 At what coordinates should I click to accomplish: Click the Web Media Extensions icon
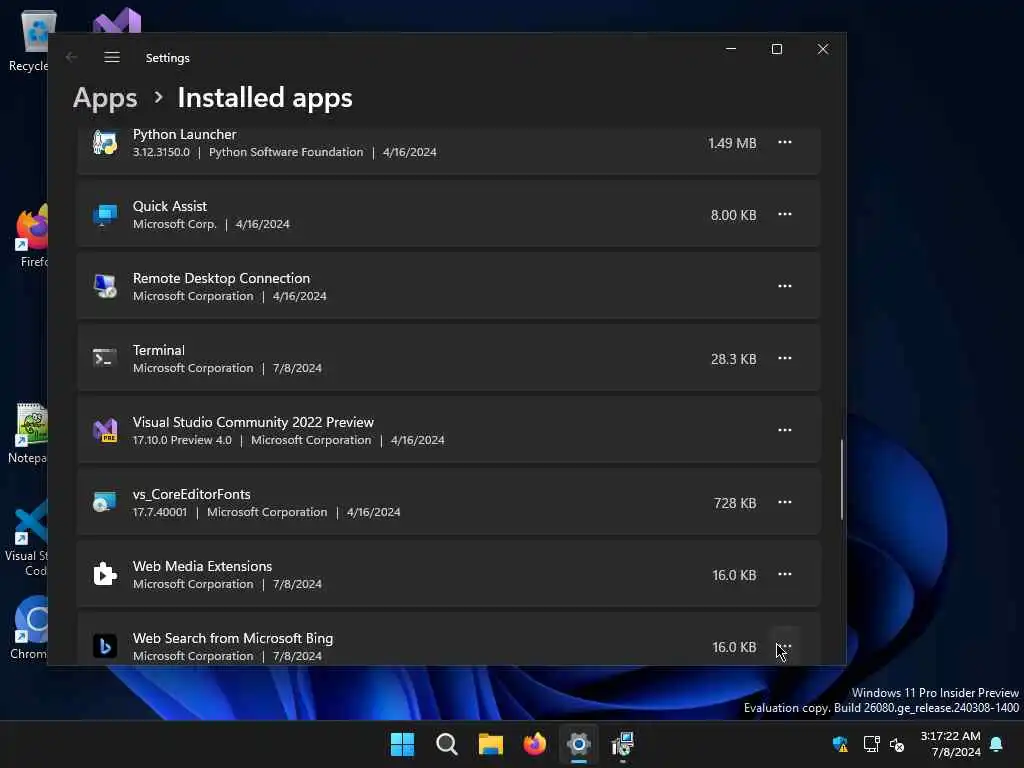pyautogui.click(x=104, y=574)
